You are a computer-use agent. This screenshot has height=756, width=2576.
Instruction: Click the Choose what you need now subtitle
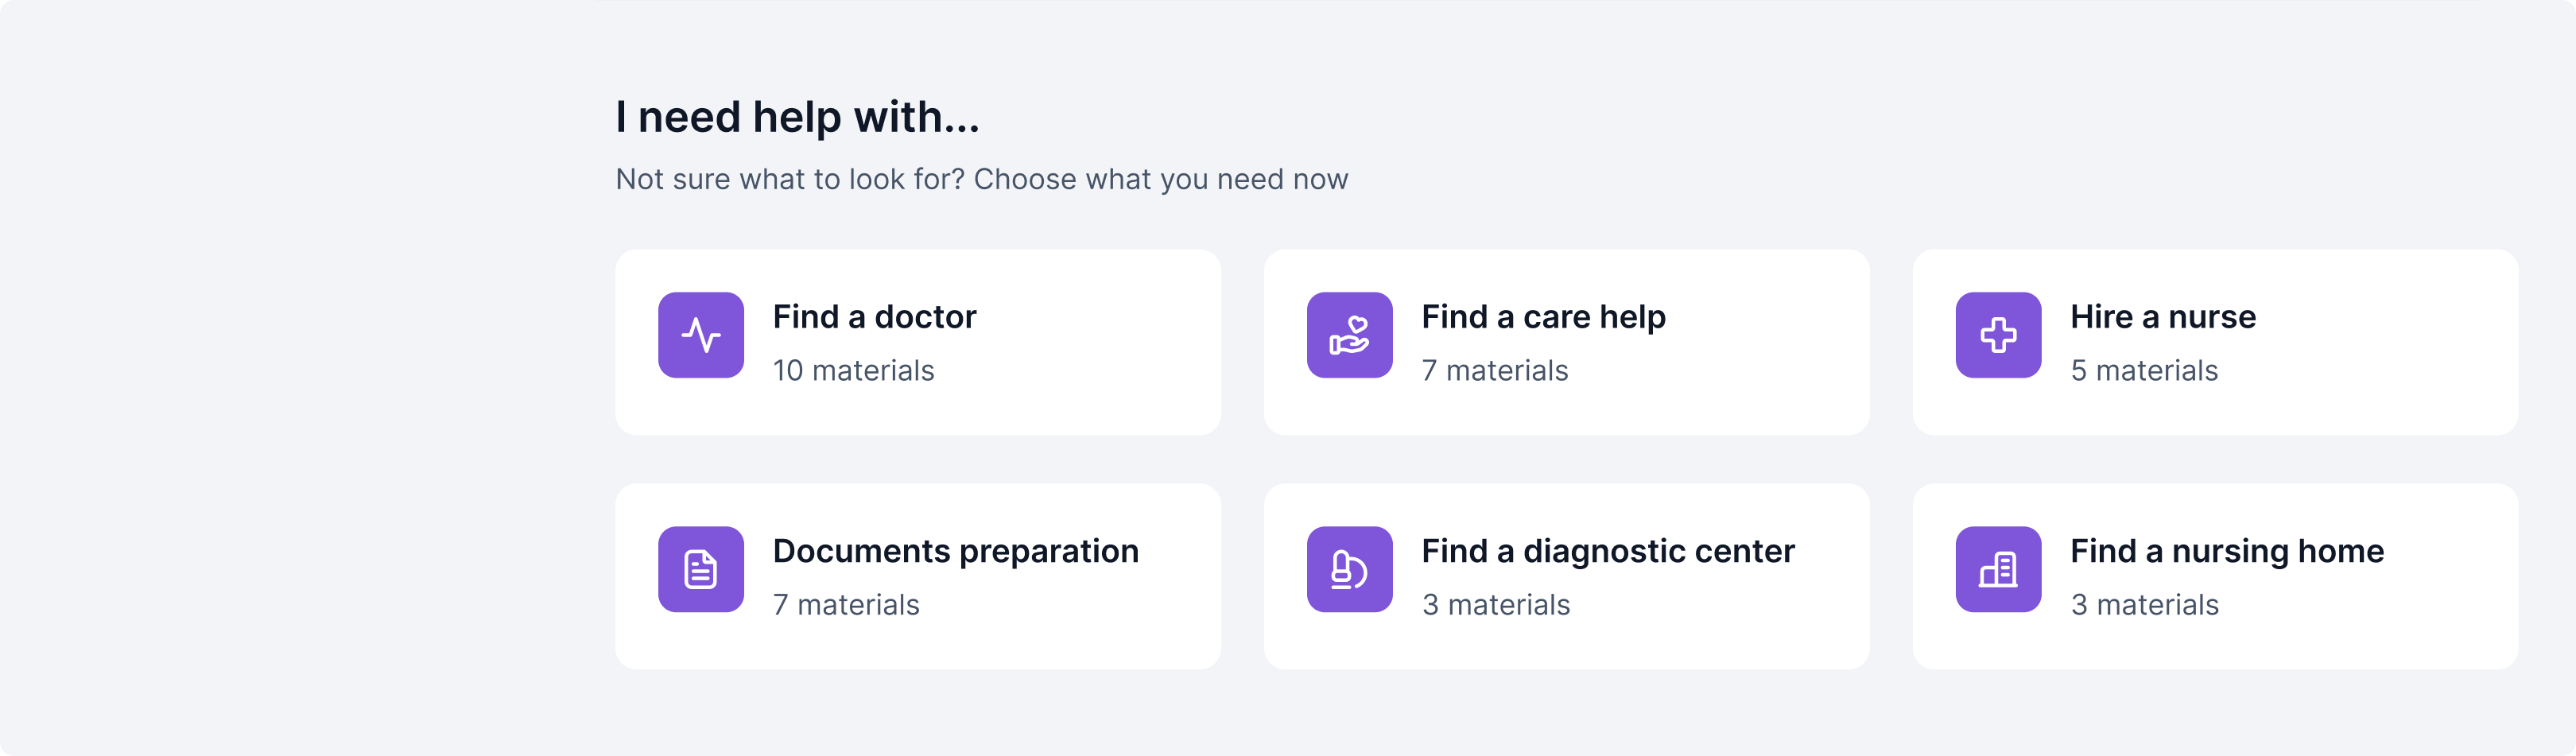pos(982,179)
